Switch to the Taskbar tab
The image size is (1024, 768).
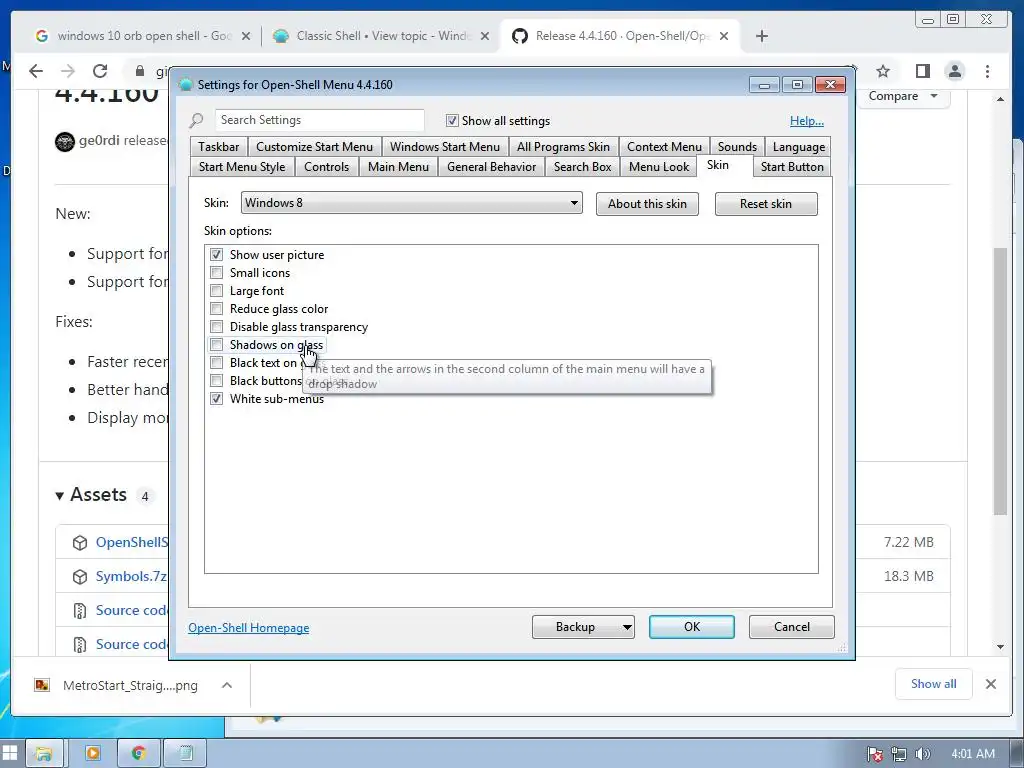219,147
